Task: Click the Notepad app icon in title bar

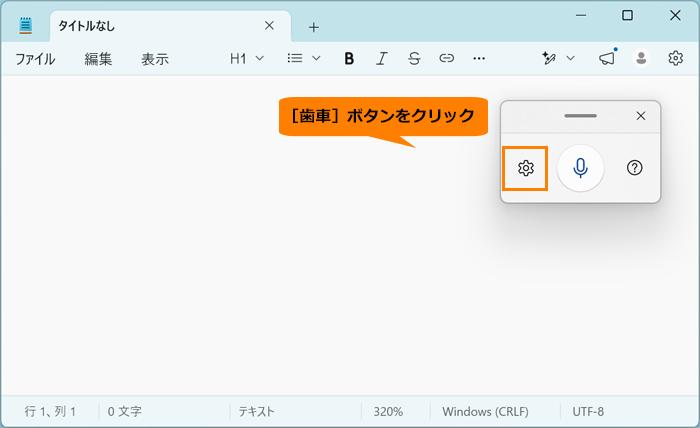Action: (26, 25)
